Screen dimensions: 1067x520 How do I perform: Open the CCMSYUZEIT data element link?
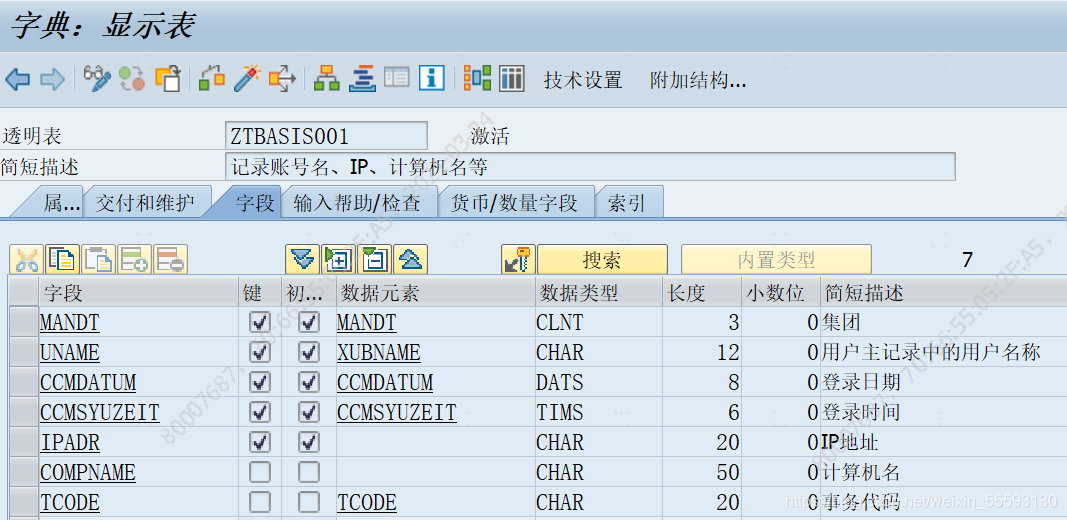(397, 412)
